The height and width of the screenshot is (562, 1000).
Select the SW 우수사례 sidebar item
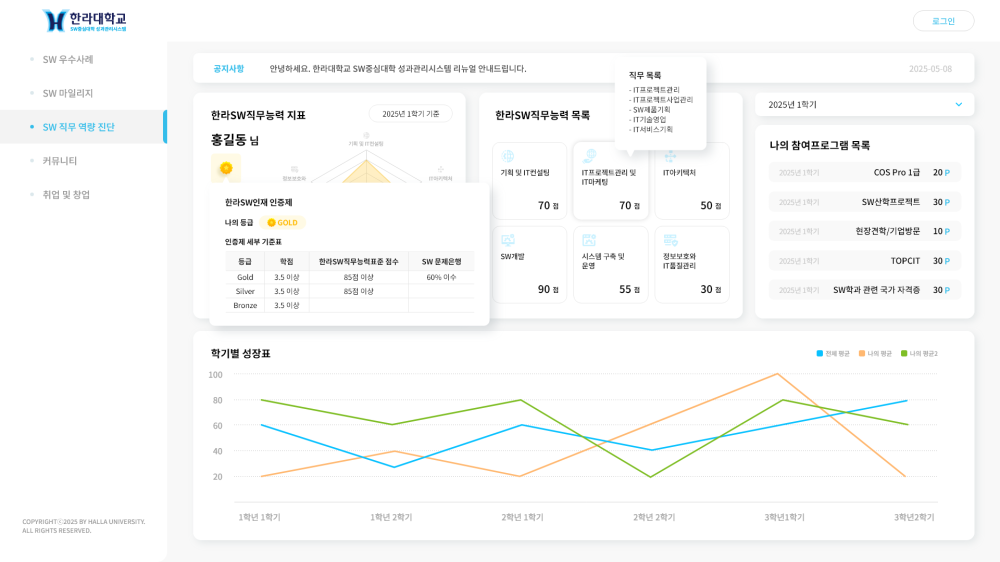[x=68, y=59]
